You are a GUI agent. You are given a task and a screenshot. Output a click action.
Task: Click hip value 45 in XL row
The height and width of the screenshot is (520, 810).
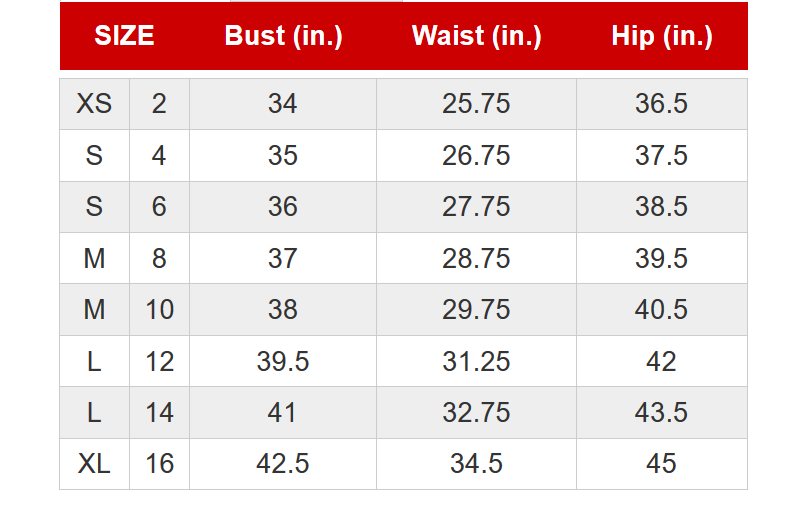coord(662,464)
